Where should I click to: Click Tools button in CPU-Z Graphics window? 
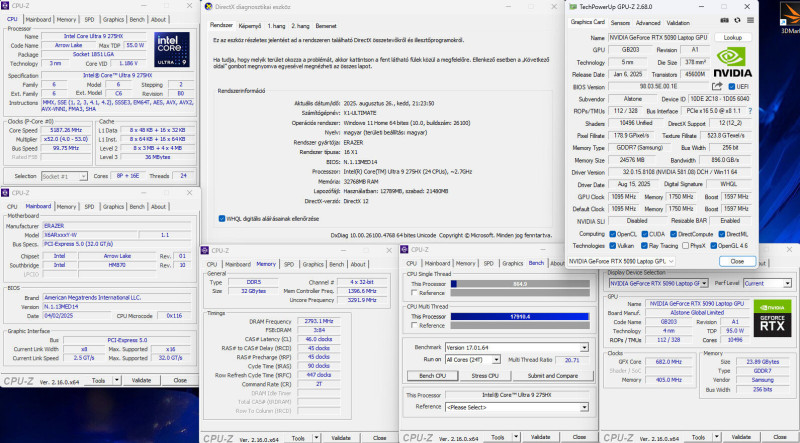tap(698, 437)
